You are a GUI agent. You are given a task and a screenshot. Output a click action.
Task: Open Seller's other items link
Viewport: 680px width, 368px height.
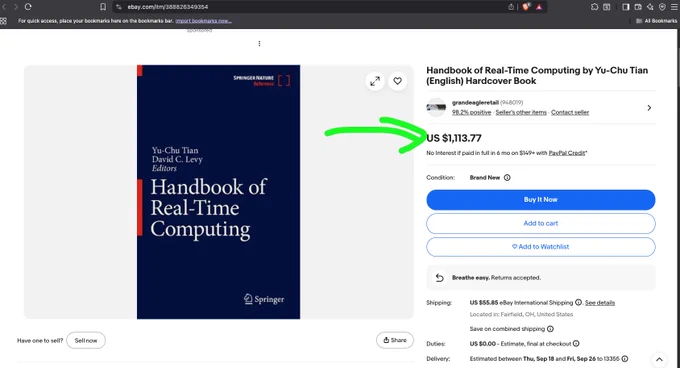[521, 112]
